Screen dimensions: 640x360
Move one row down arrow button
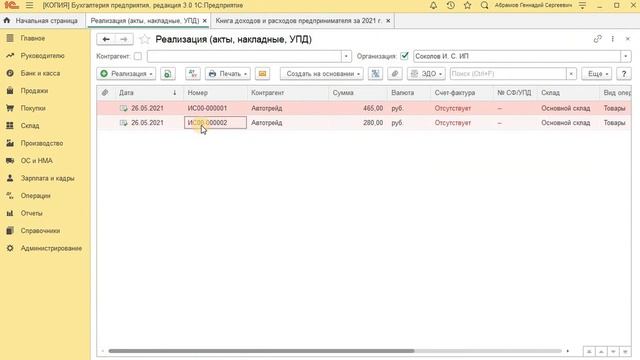point(613,351)
